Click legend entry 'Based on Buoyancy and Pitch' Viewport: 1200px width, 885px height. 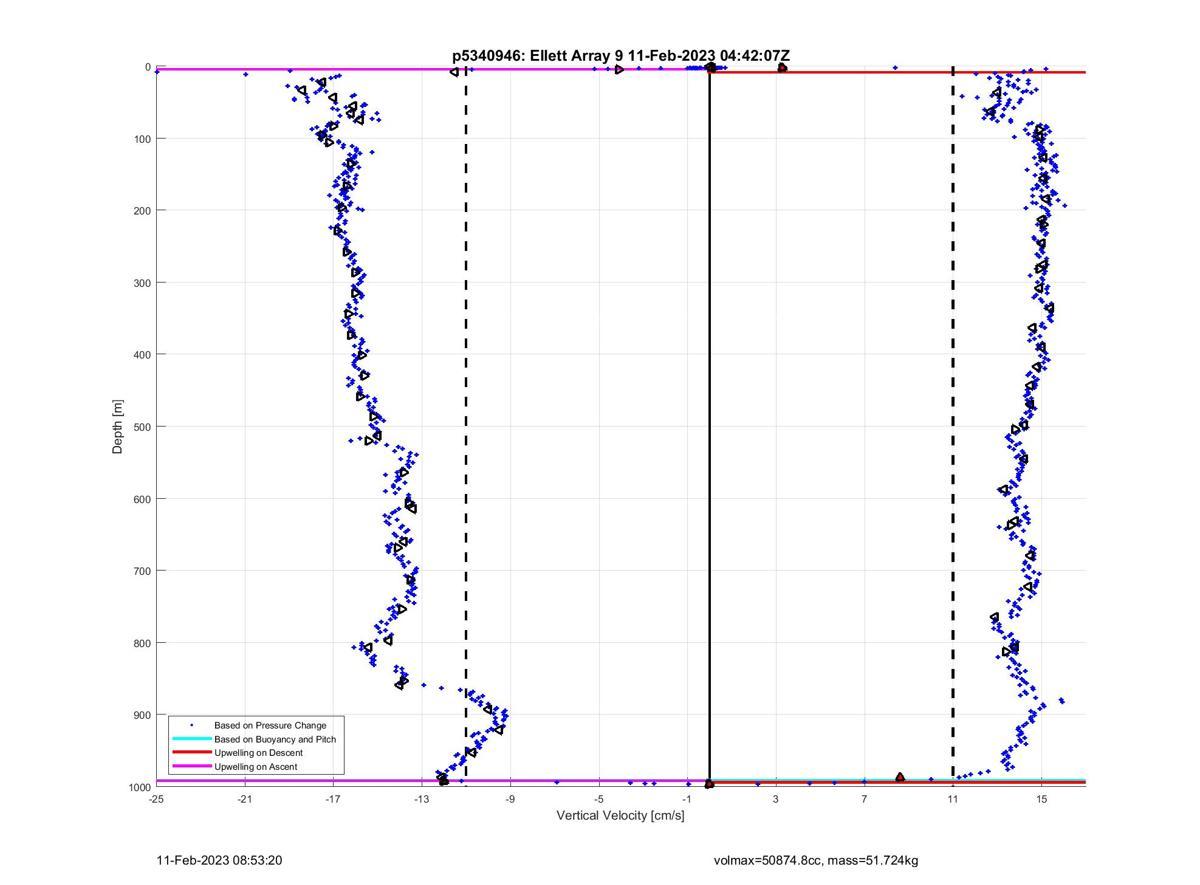coord(275,739)
